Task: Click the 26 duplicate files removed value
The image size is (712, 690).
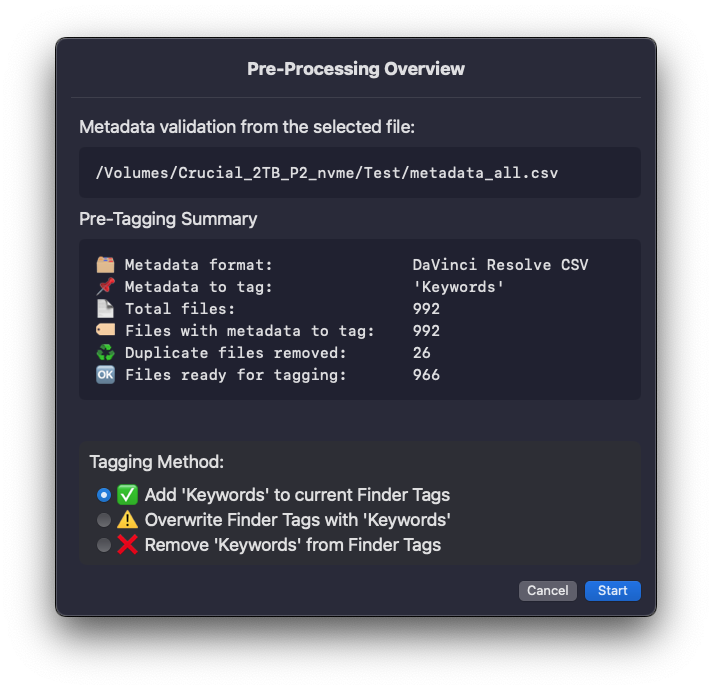Action: pos(422,353)
